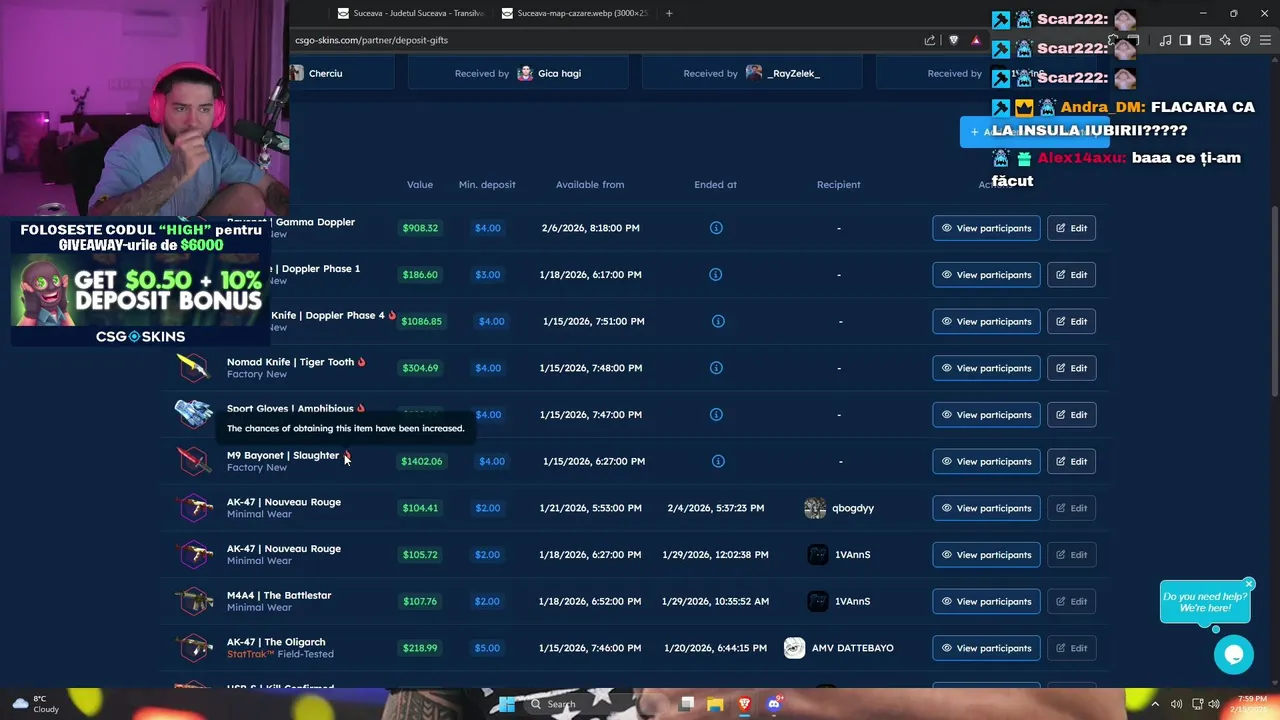Open the Brave playlist music icon

click(1165, 40)
